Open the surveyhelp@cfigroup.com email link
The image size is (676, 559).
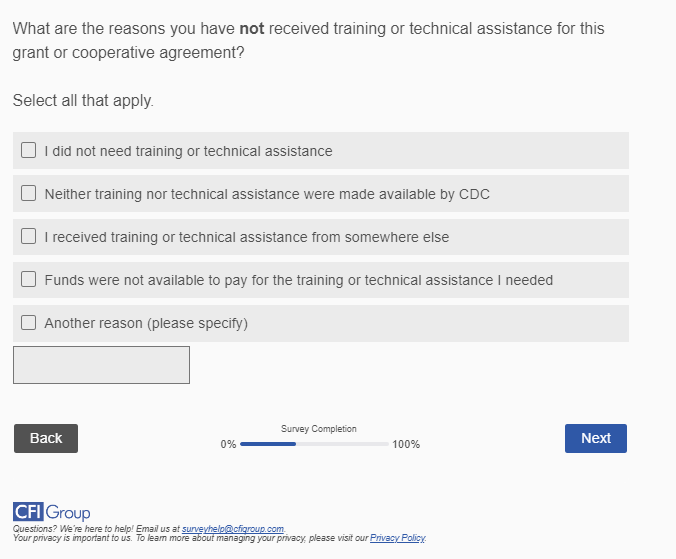[x=233, y=529]
